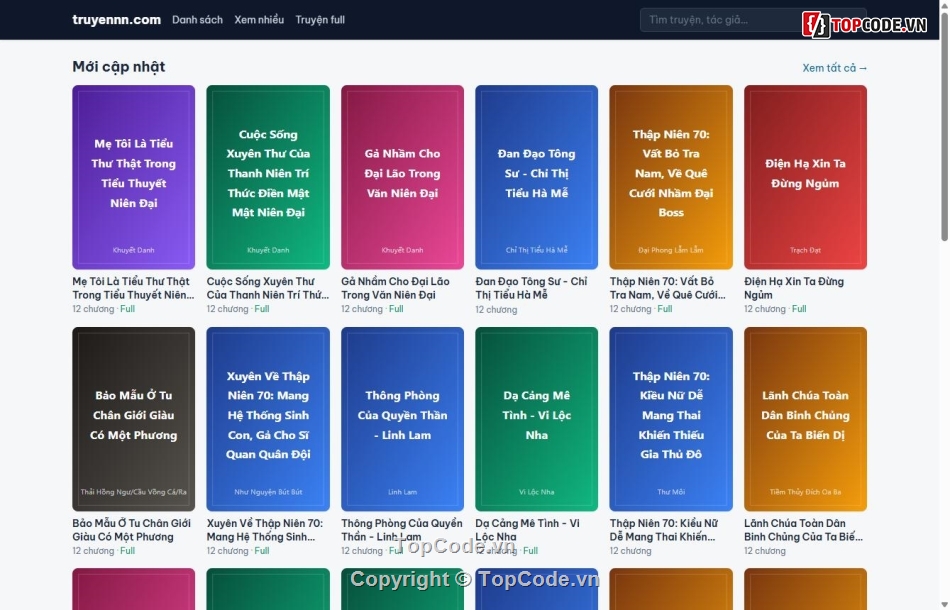
Task: Open the Thông Phòng Của Quyền Thần cover
Action: [402, 419]
